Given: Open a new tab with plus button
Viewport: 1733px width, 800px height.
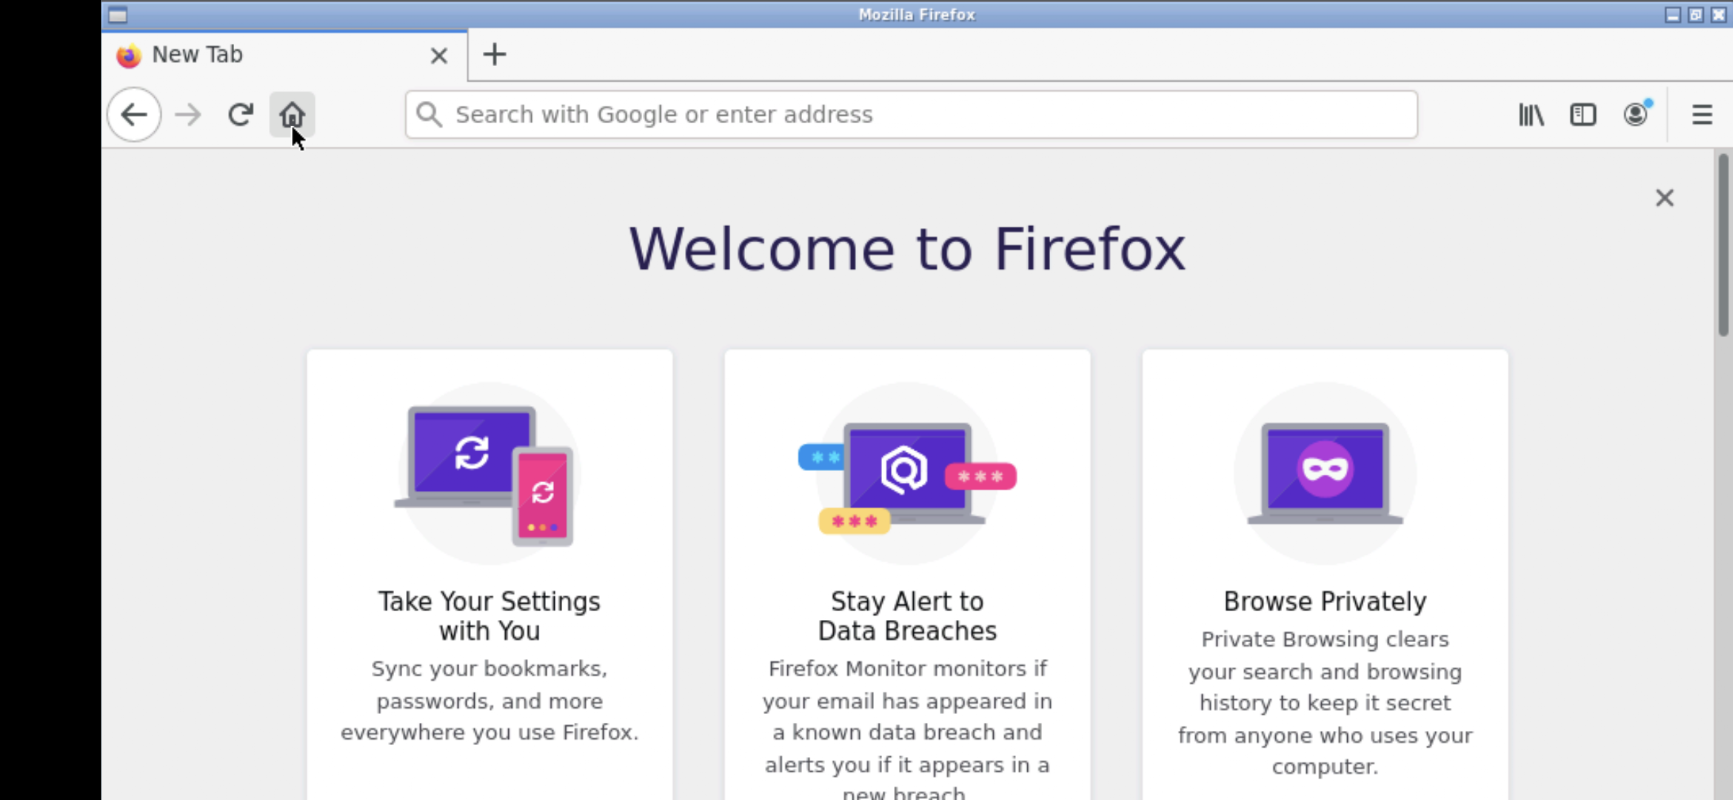Looking at the screenshot, I should 494,55.
